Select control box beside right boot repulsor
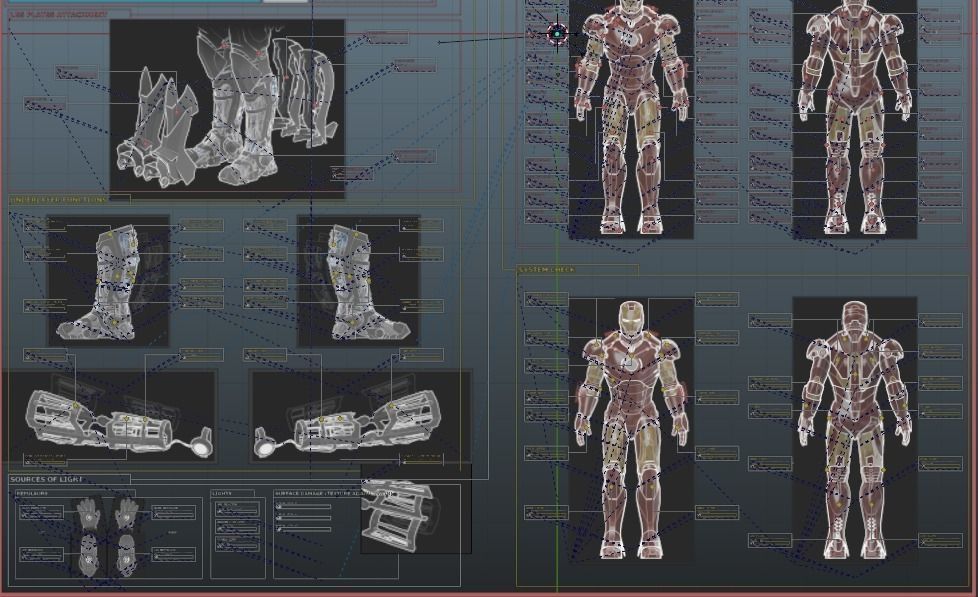The image size is (978, 597). click(174, 554)
